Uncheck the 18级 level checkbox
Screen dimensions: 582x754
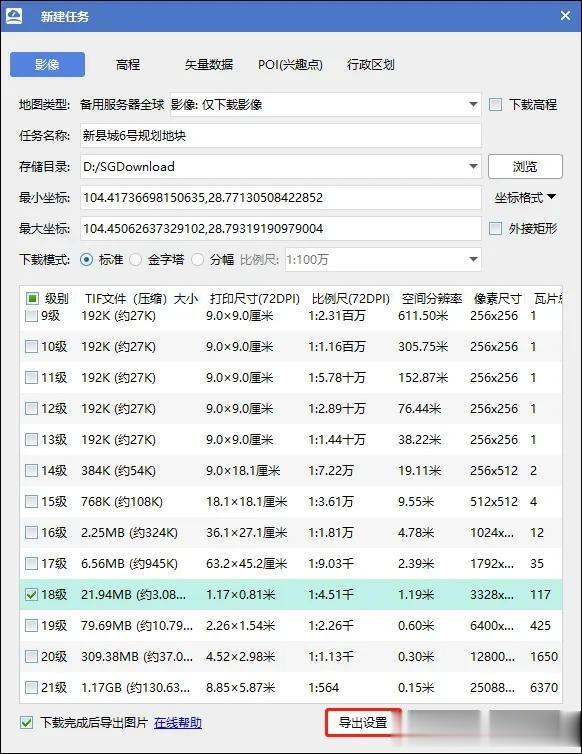pyautogui.click(x=31, y=595)
